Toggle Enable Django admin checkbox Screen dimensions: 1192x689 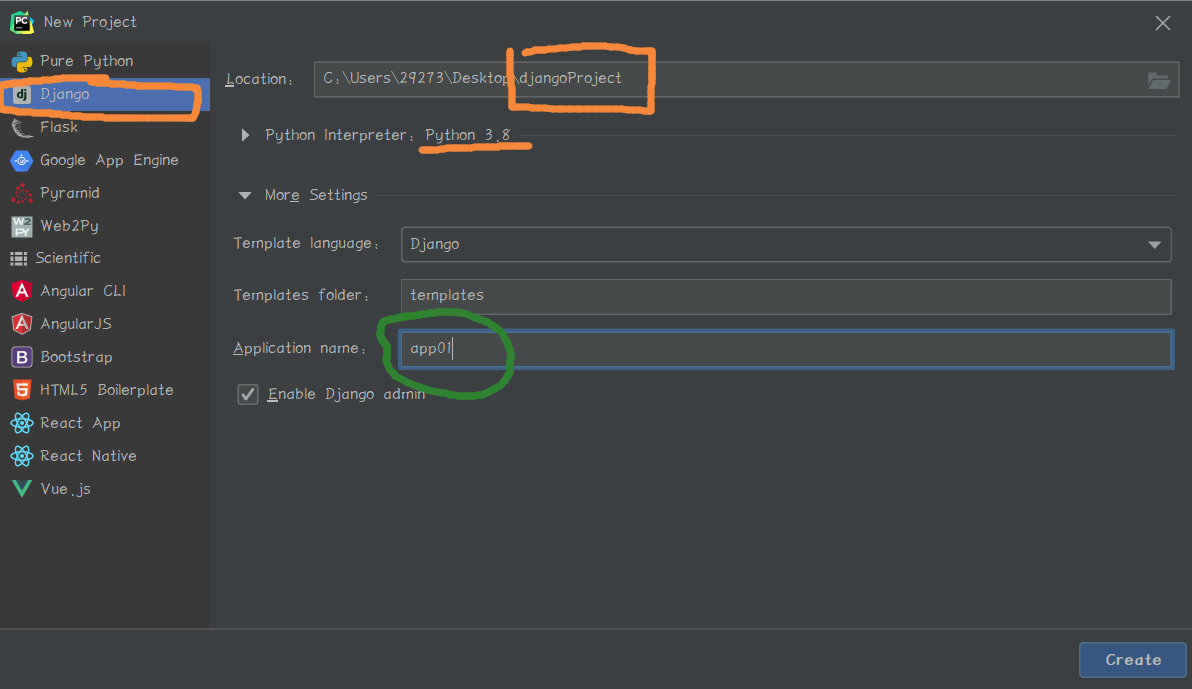tap(248, 394)
